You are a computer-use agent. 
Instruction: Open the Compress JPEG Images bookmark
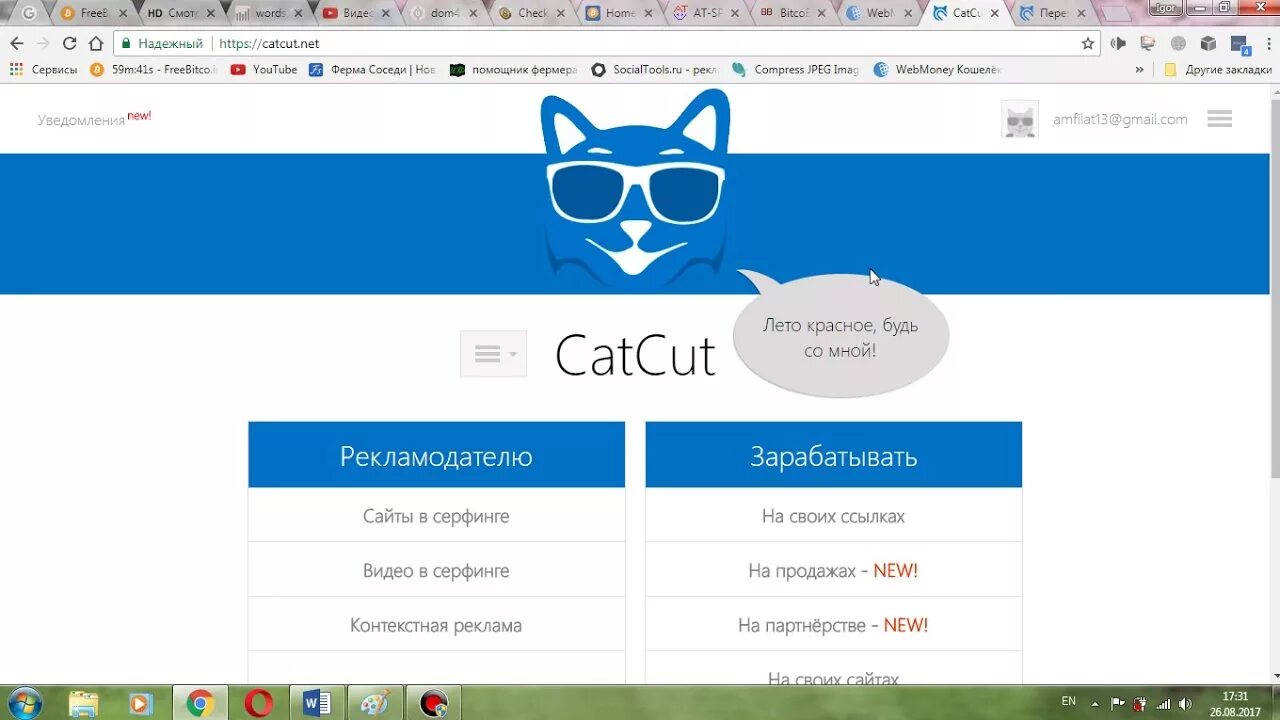(796, 70)
